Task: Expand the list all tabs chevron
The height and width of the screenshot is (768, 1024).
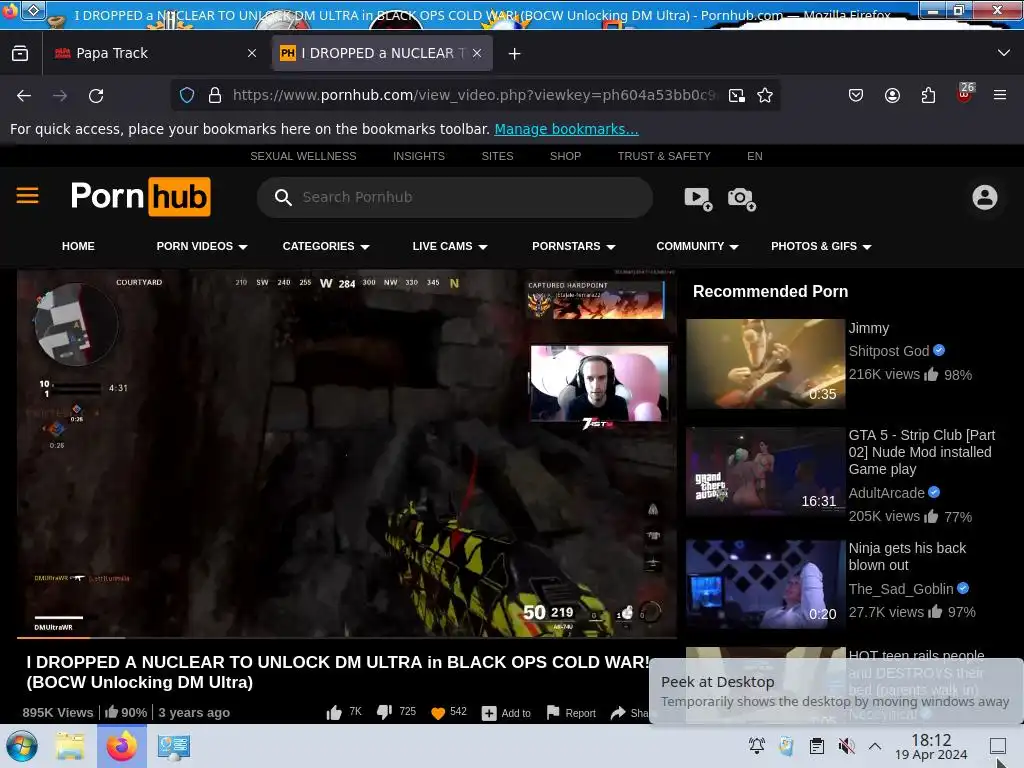Action: 1004,53
